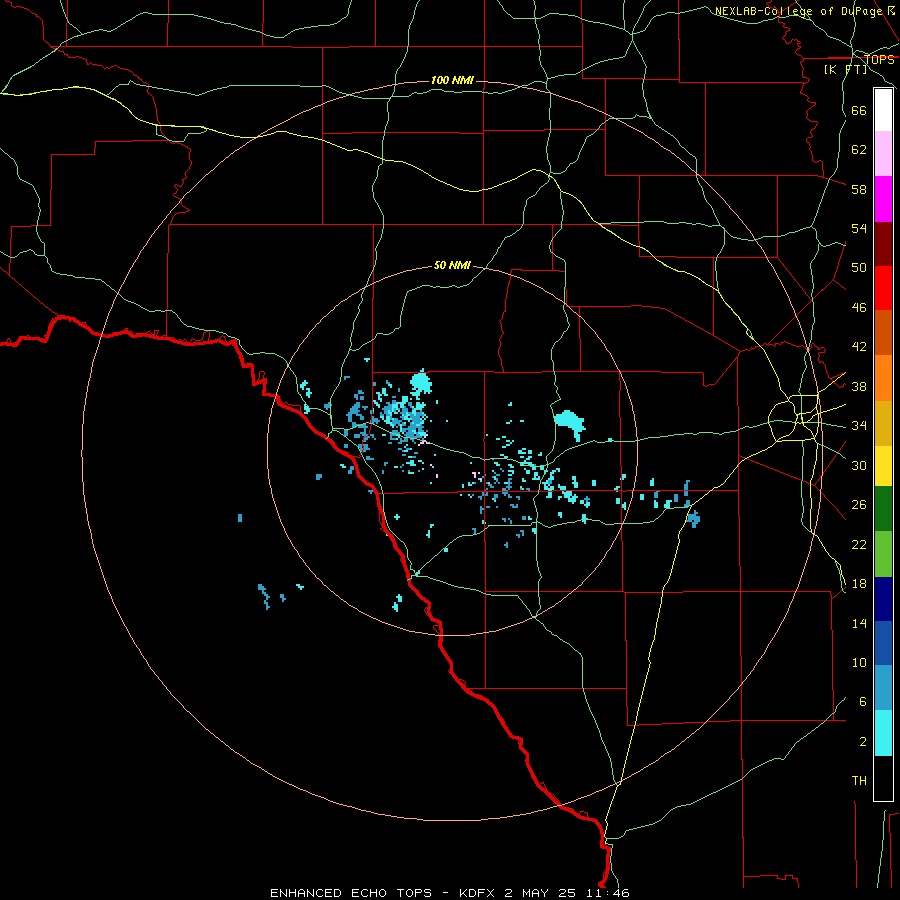Click the 'TH' threshold label
This screenshot has width=900, height=900.
(x=859, y=781)
